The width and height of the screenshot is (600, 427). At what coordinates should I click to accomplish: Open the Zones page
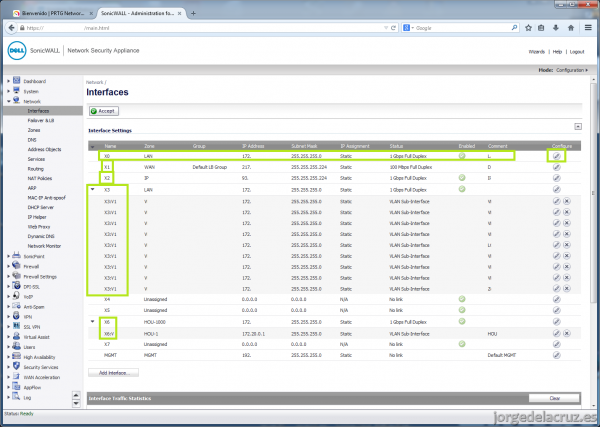[x=34, y=130]
